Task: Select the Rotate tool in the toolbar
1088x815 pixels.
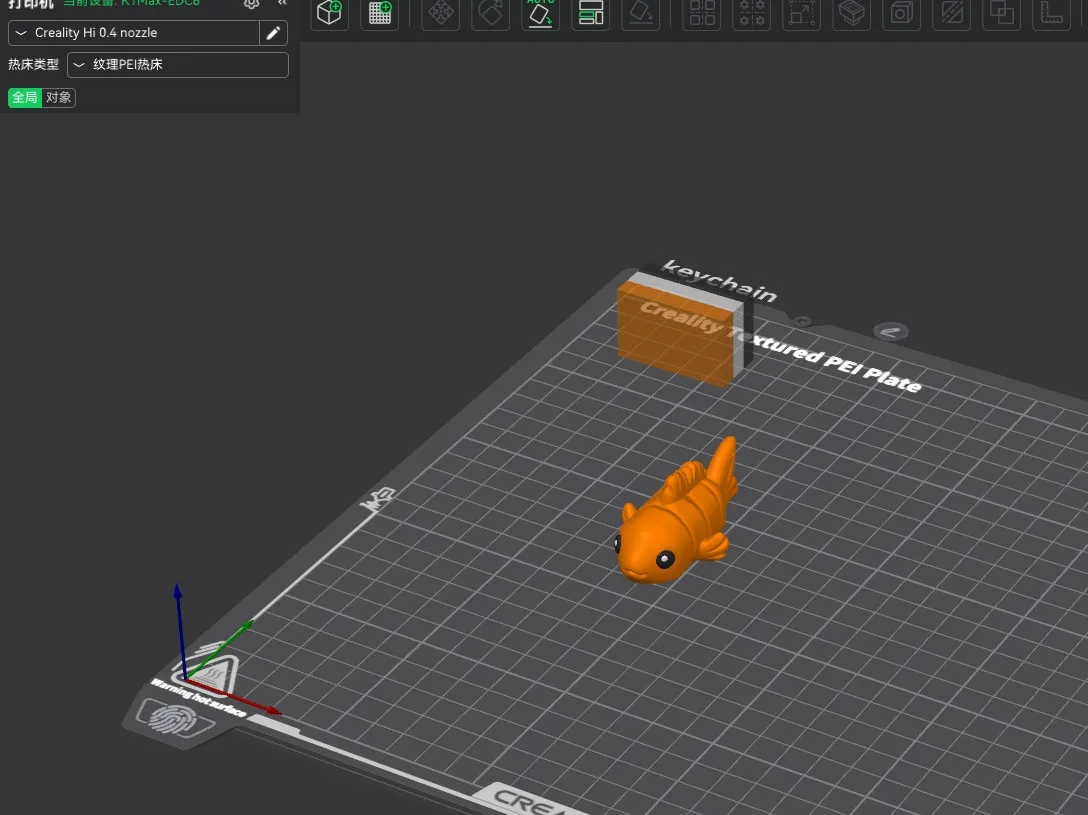Action: point(491,12)
